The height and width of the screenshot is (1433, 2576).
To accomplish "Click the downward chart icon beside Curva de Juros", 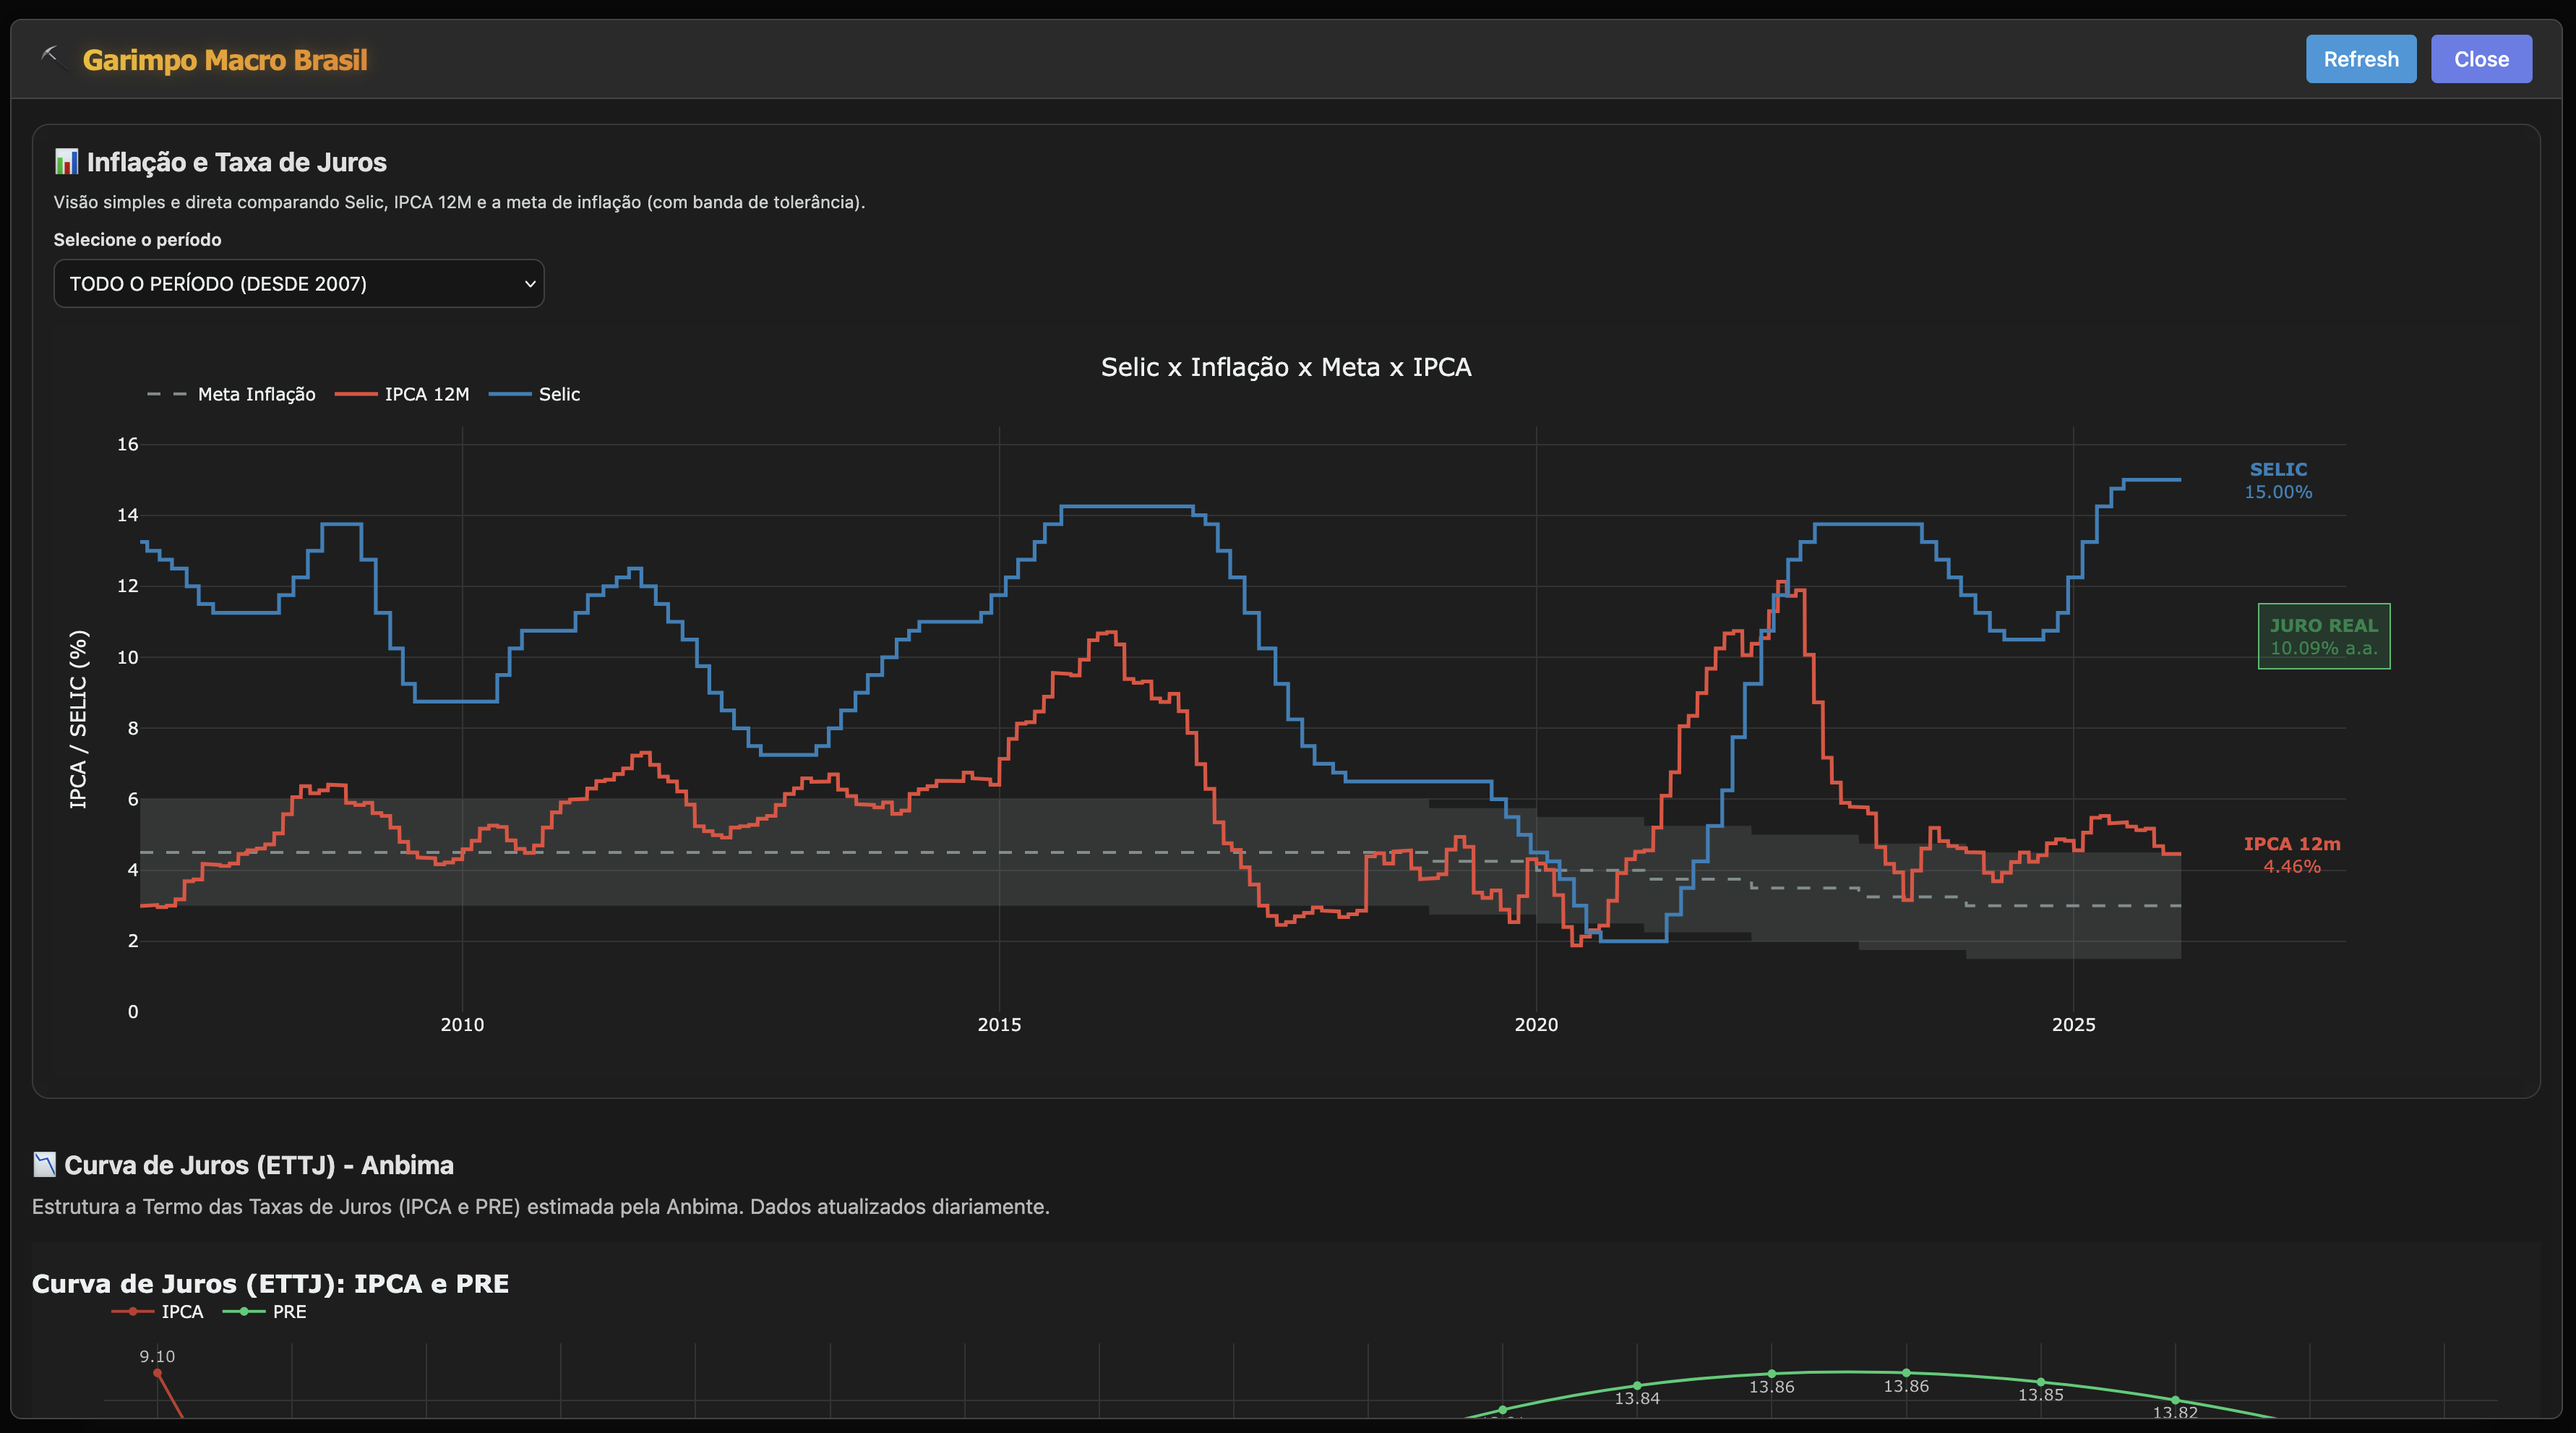I will tap(44, 1165).
